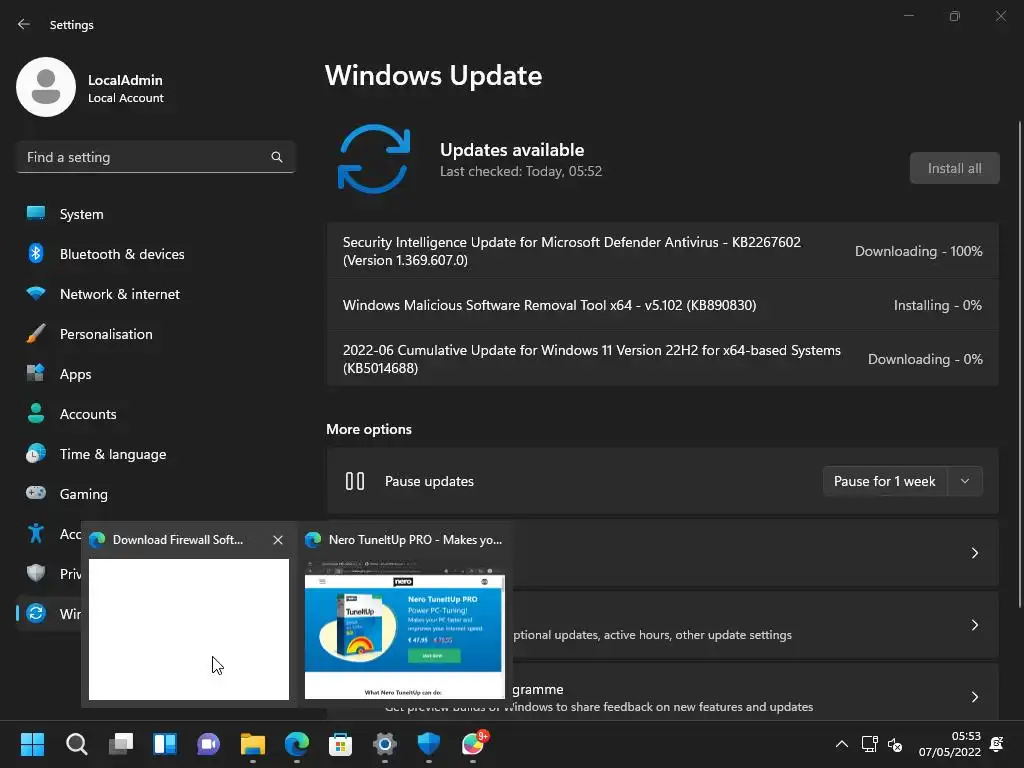Click the Settings page vertical scrollbar
The image size is (1024, 768).
pos(1019,365)
